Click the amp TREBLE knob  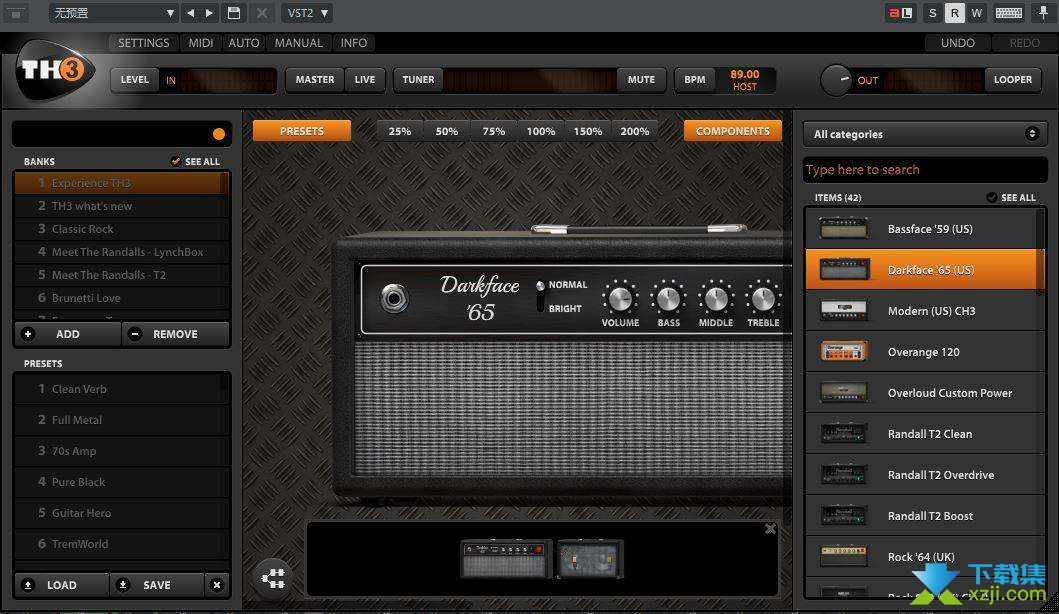pos(763,298)
